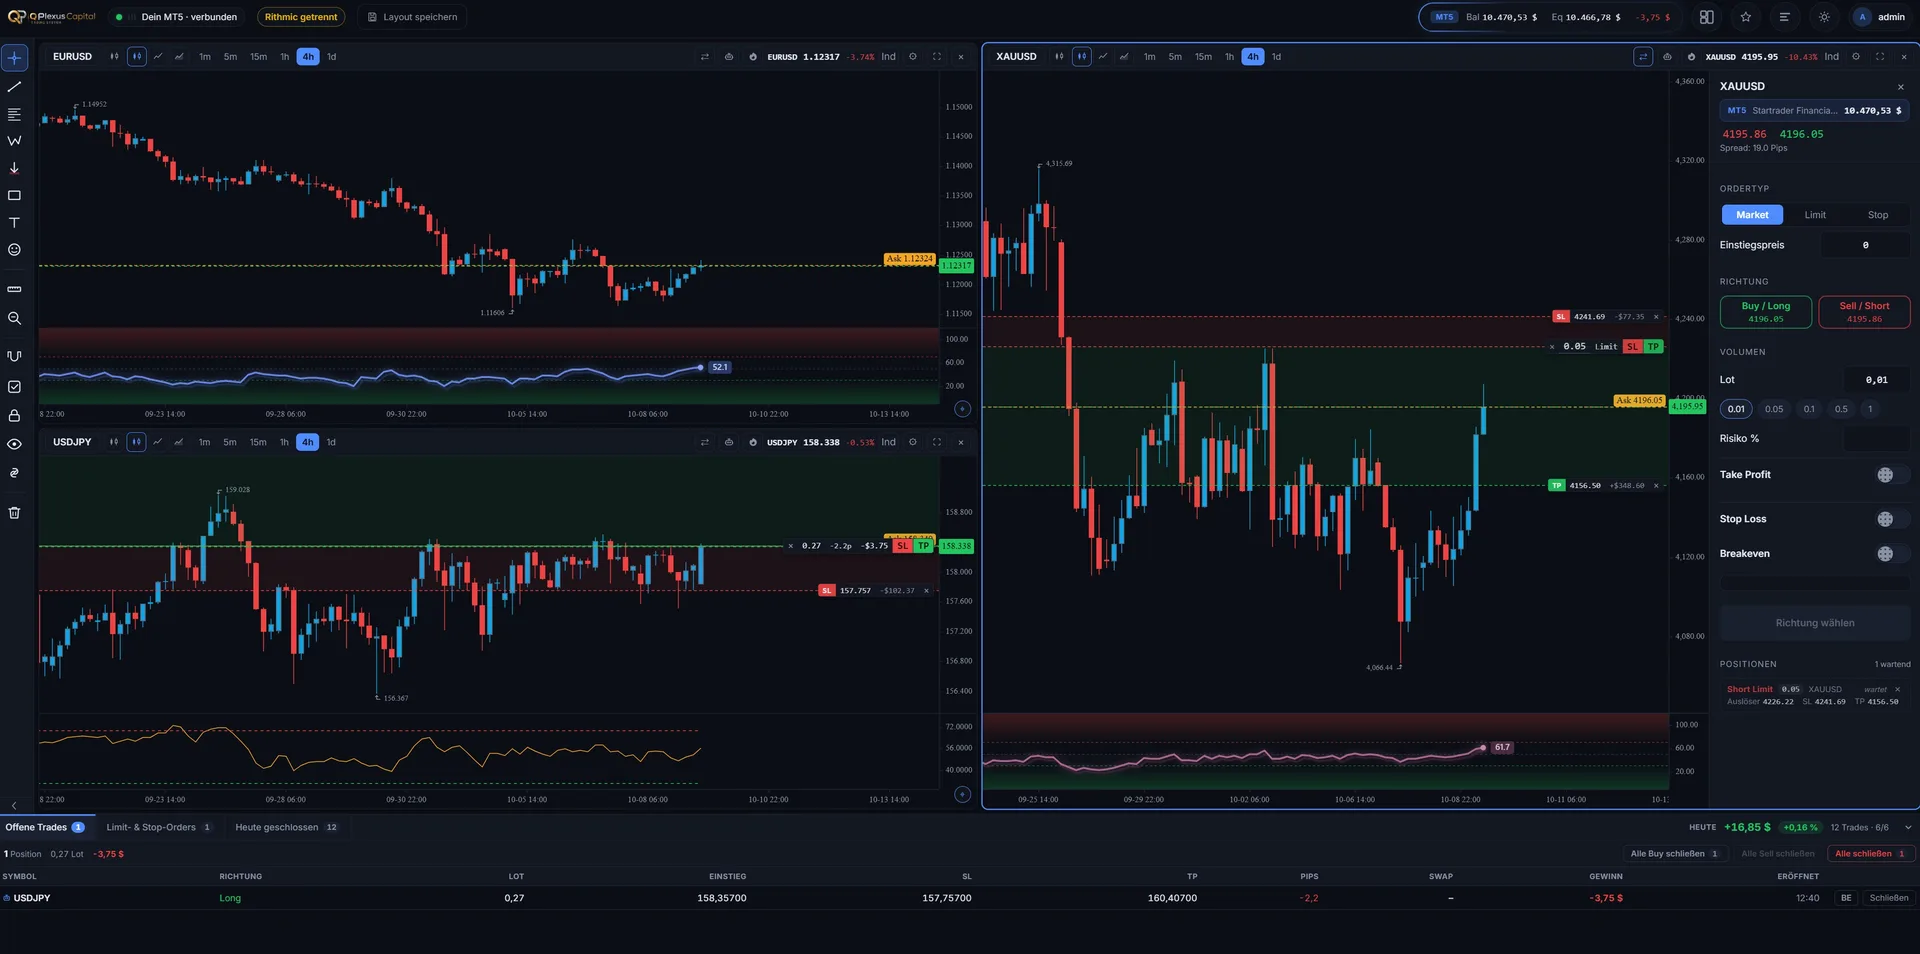Select the ruler measurement tool
The width and height of the screenshot is (1920, 954).
14,289
